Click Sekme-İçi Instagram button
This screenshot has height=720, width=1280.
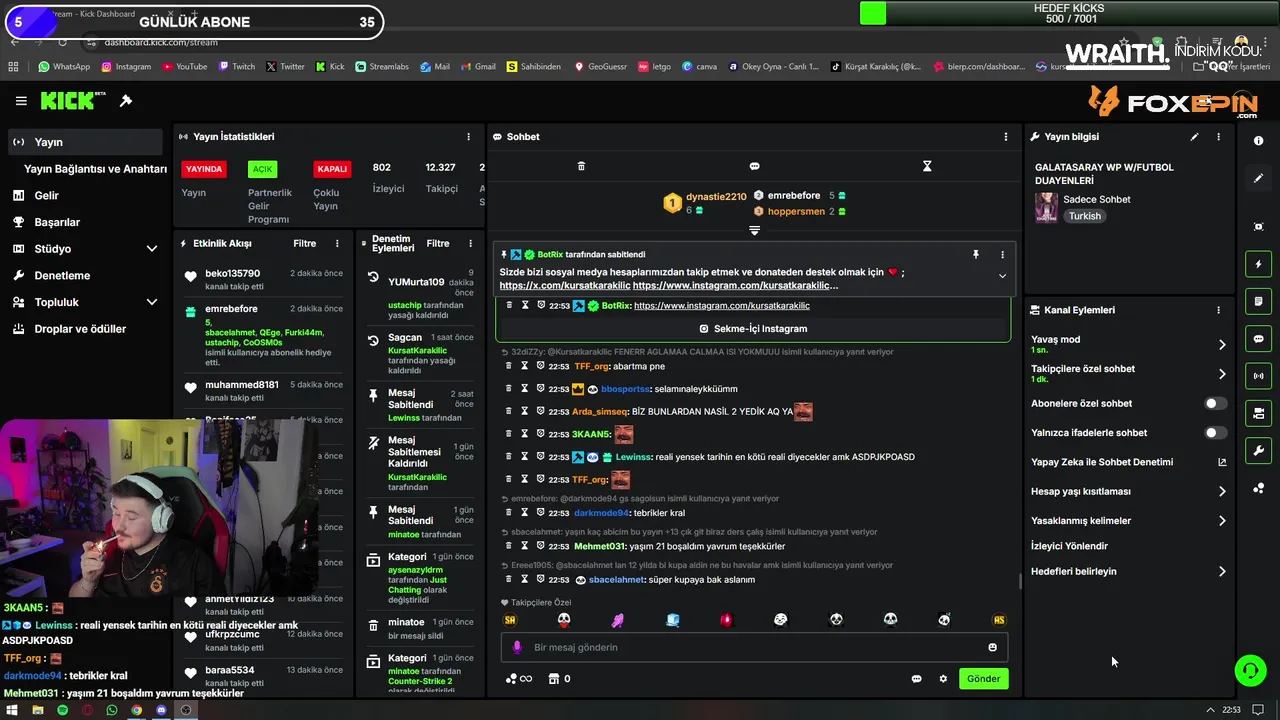(x=754, y=328)
